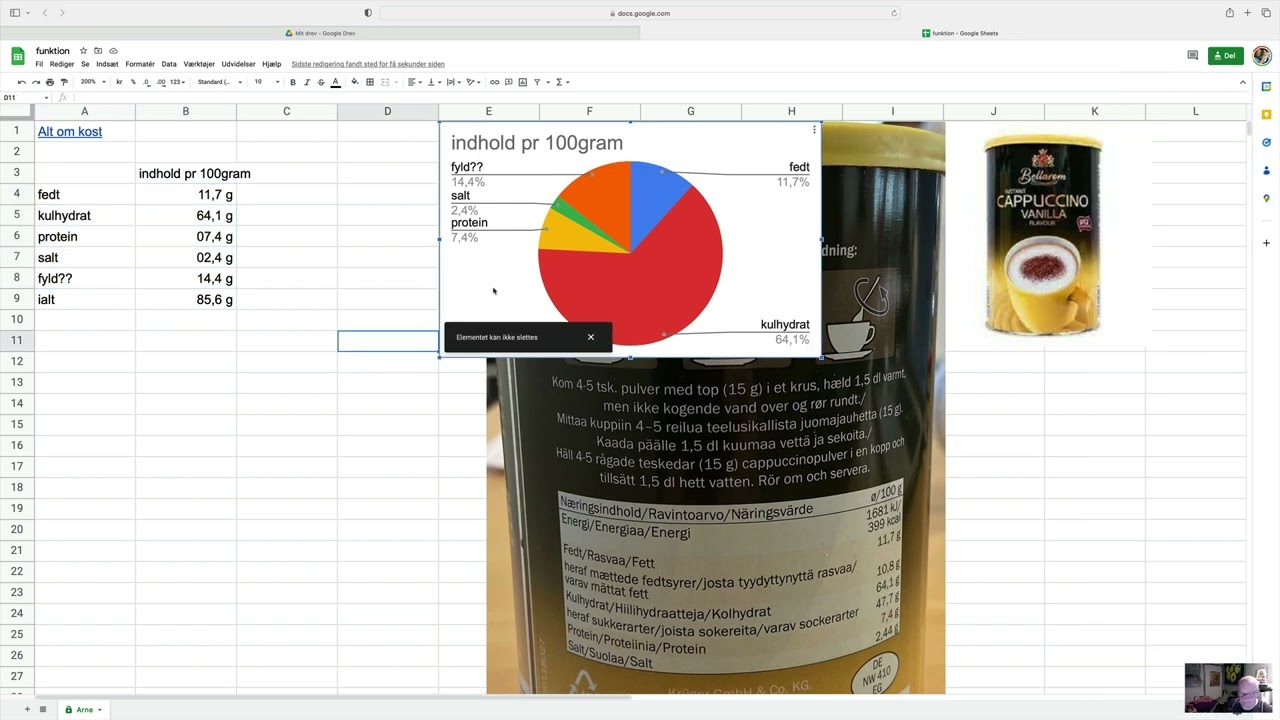
Task: Insert a chart from the toolbar
Action: coord(522,82)
